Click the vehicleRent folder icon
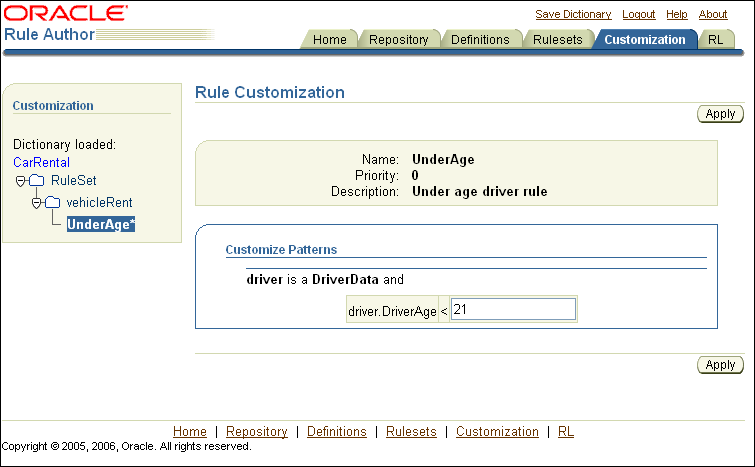The height and width of the screenshot is (467, 755). tap(53, 203)
